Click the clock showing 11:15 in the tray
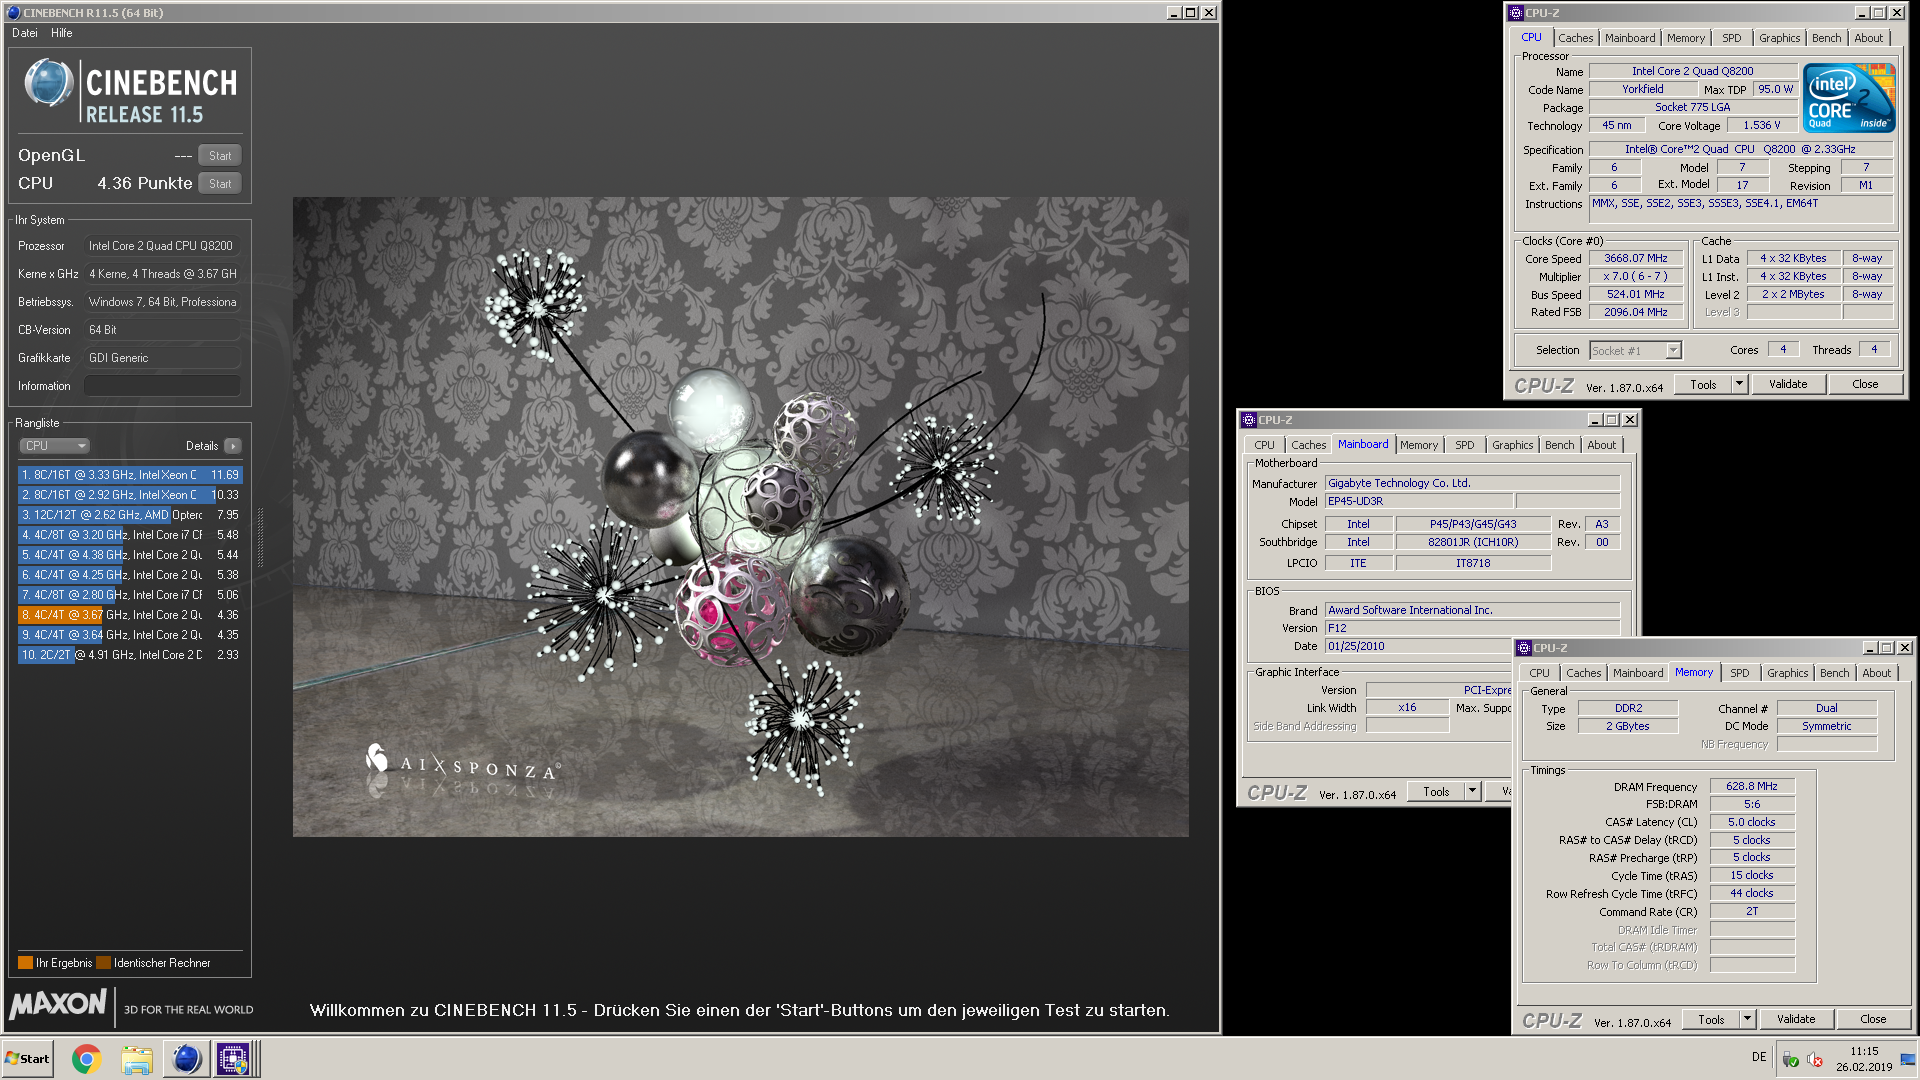Image resolution: width=1920 pixels, height=1080 pixels. [x=1864, y=1051]
